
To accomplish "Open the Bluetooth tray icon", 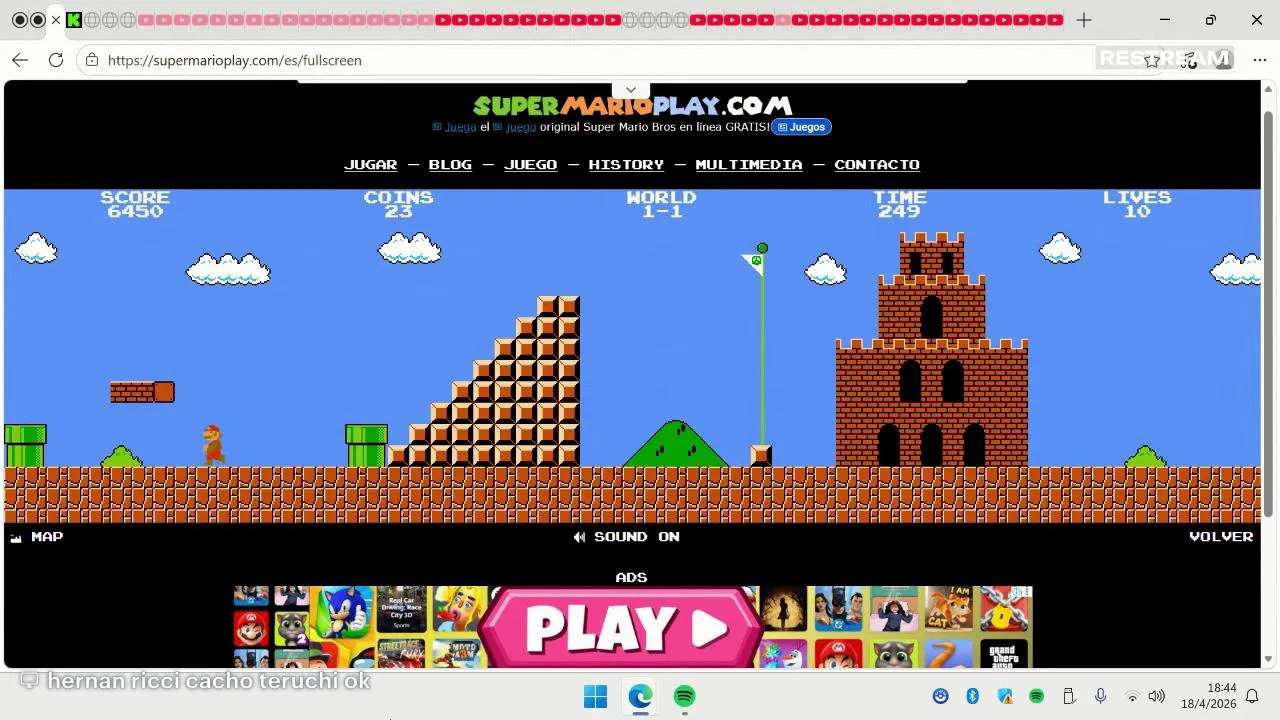I will (x=972, y=696).
